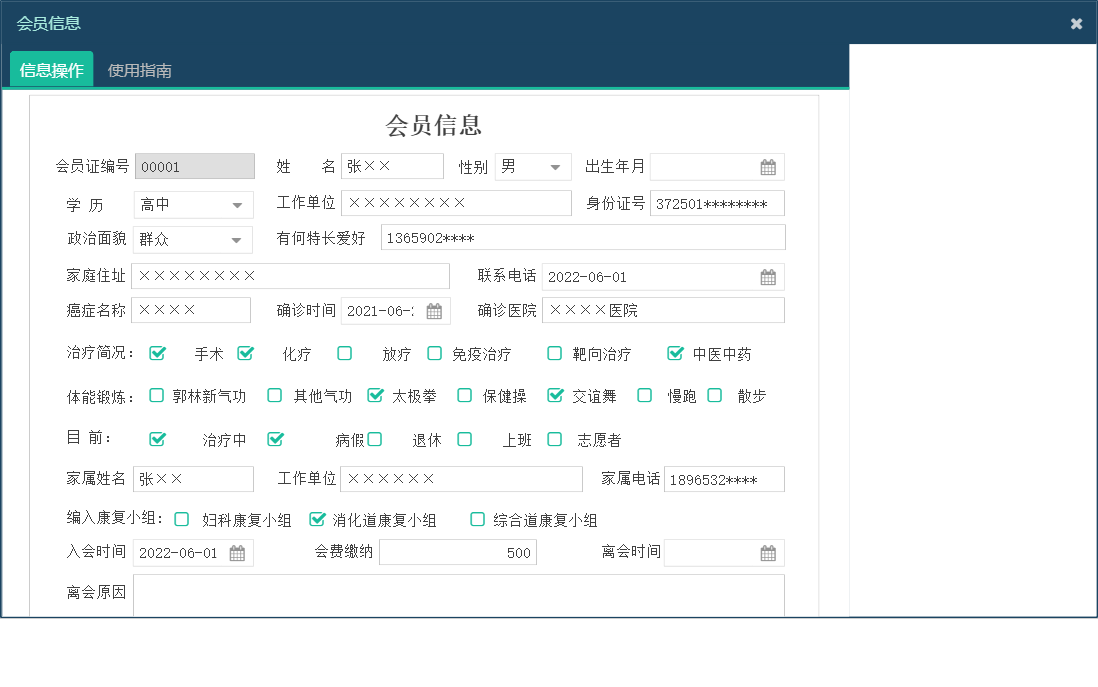
Task: Check the 靶向治疗 option
Action: (x=553, y=353)
